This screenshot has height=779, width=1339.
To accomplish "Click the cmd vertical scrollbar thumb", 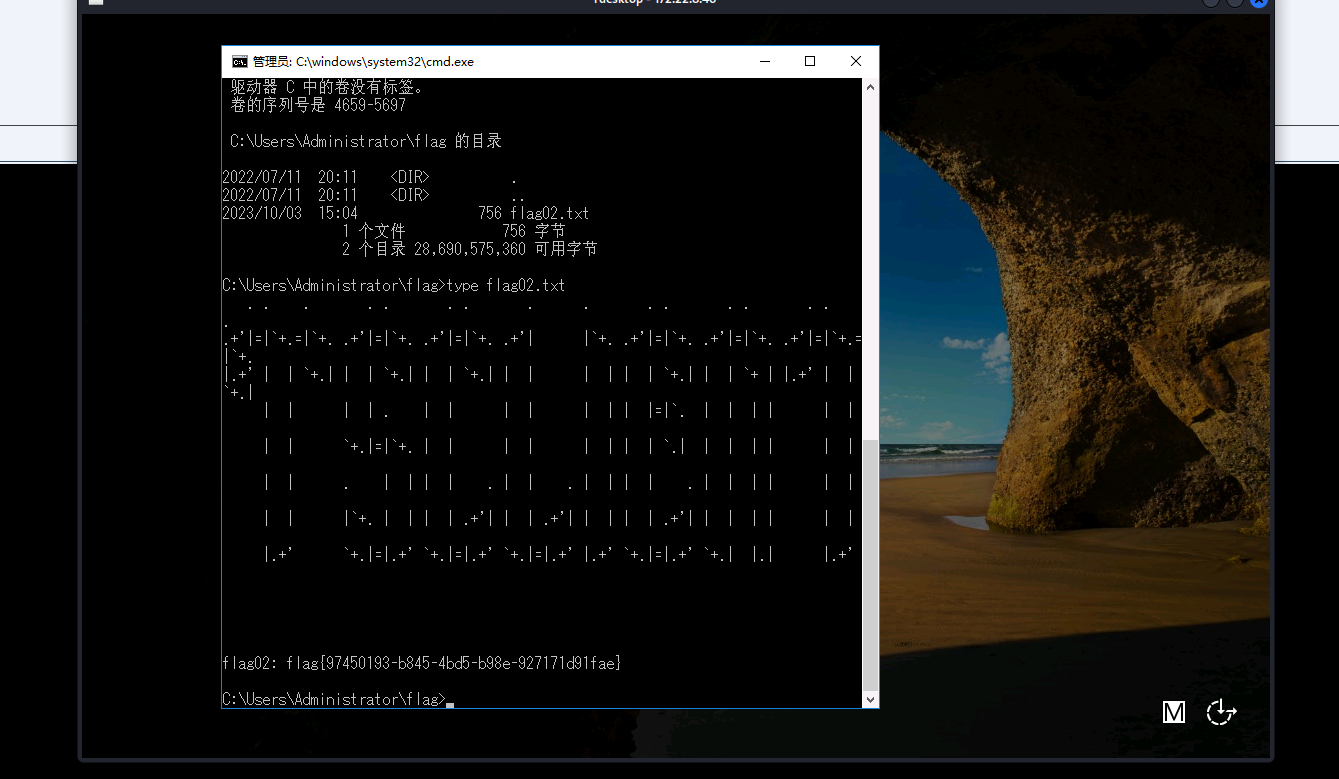I will pyautogui.click(x=870, y=564).
